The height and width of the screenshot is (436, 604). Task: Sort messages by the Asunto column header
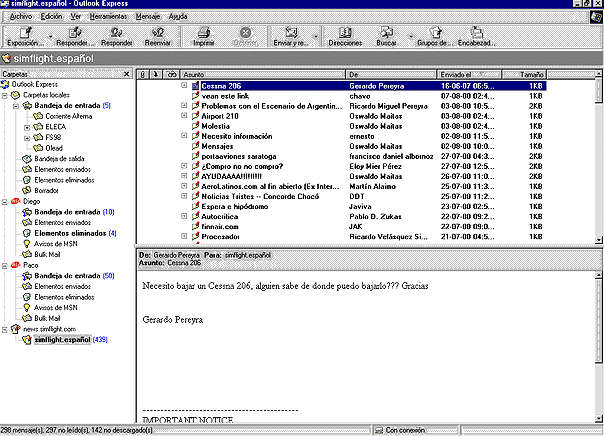[263, 74]
